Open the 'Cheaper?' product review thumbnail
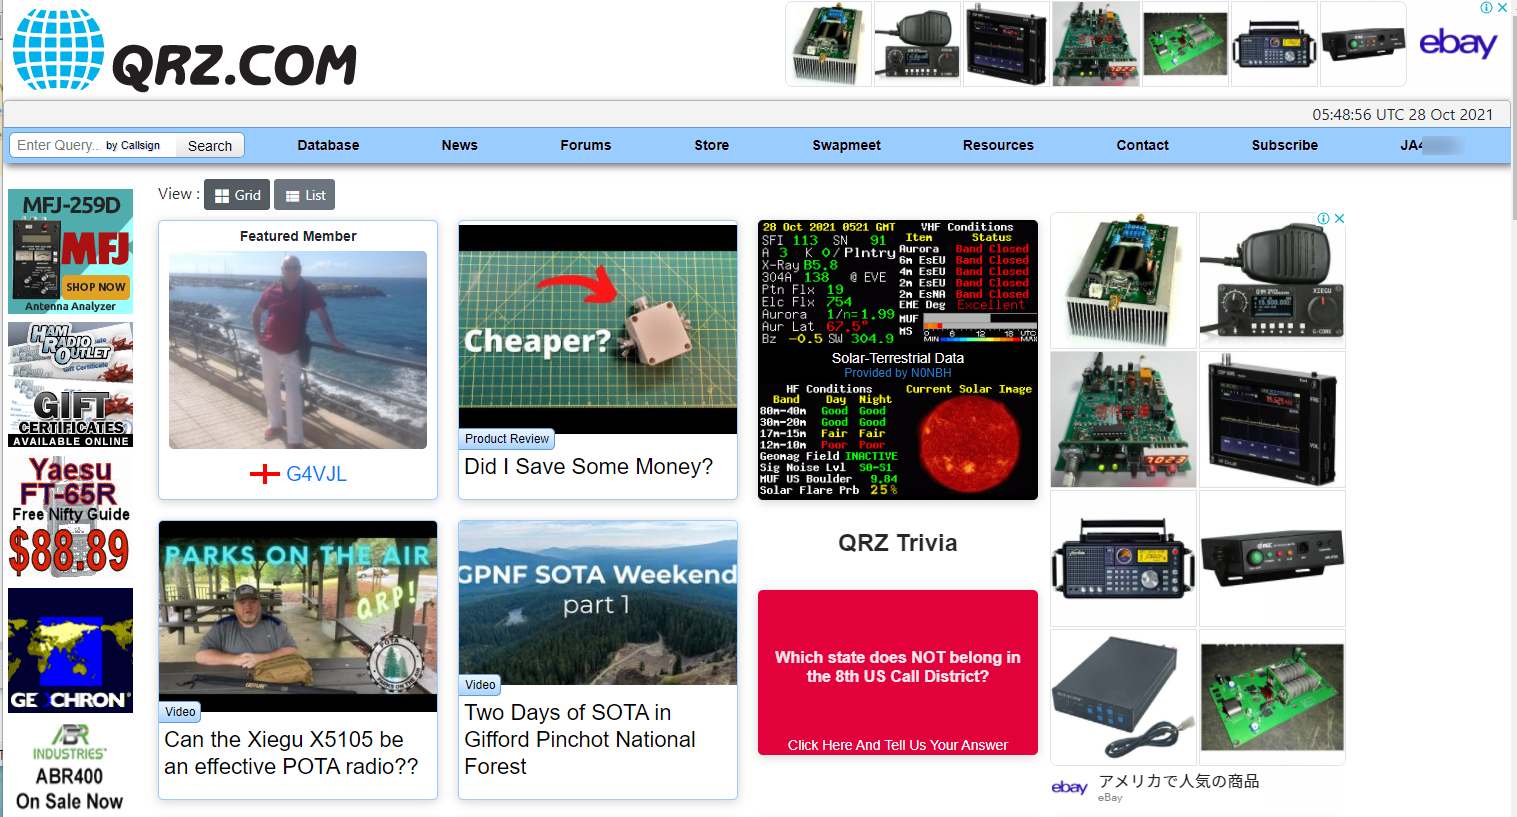Screen dimensions: 1517x817 click(598, 329)
